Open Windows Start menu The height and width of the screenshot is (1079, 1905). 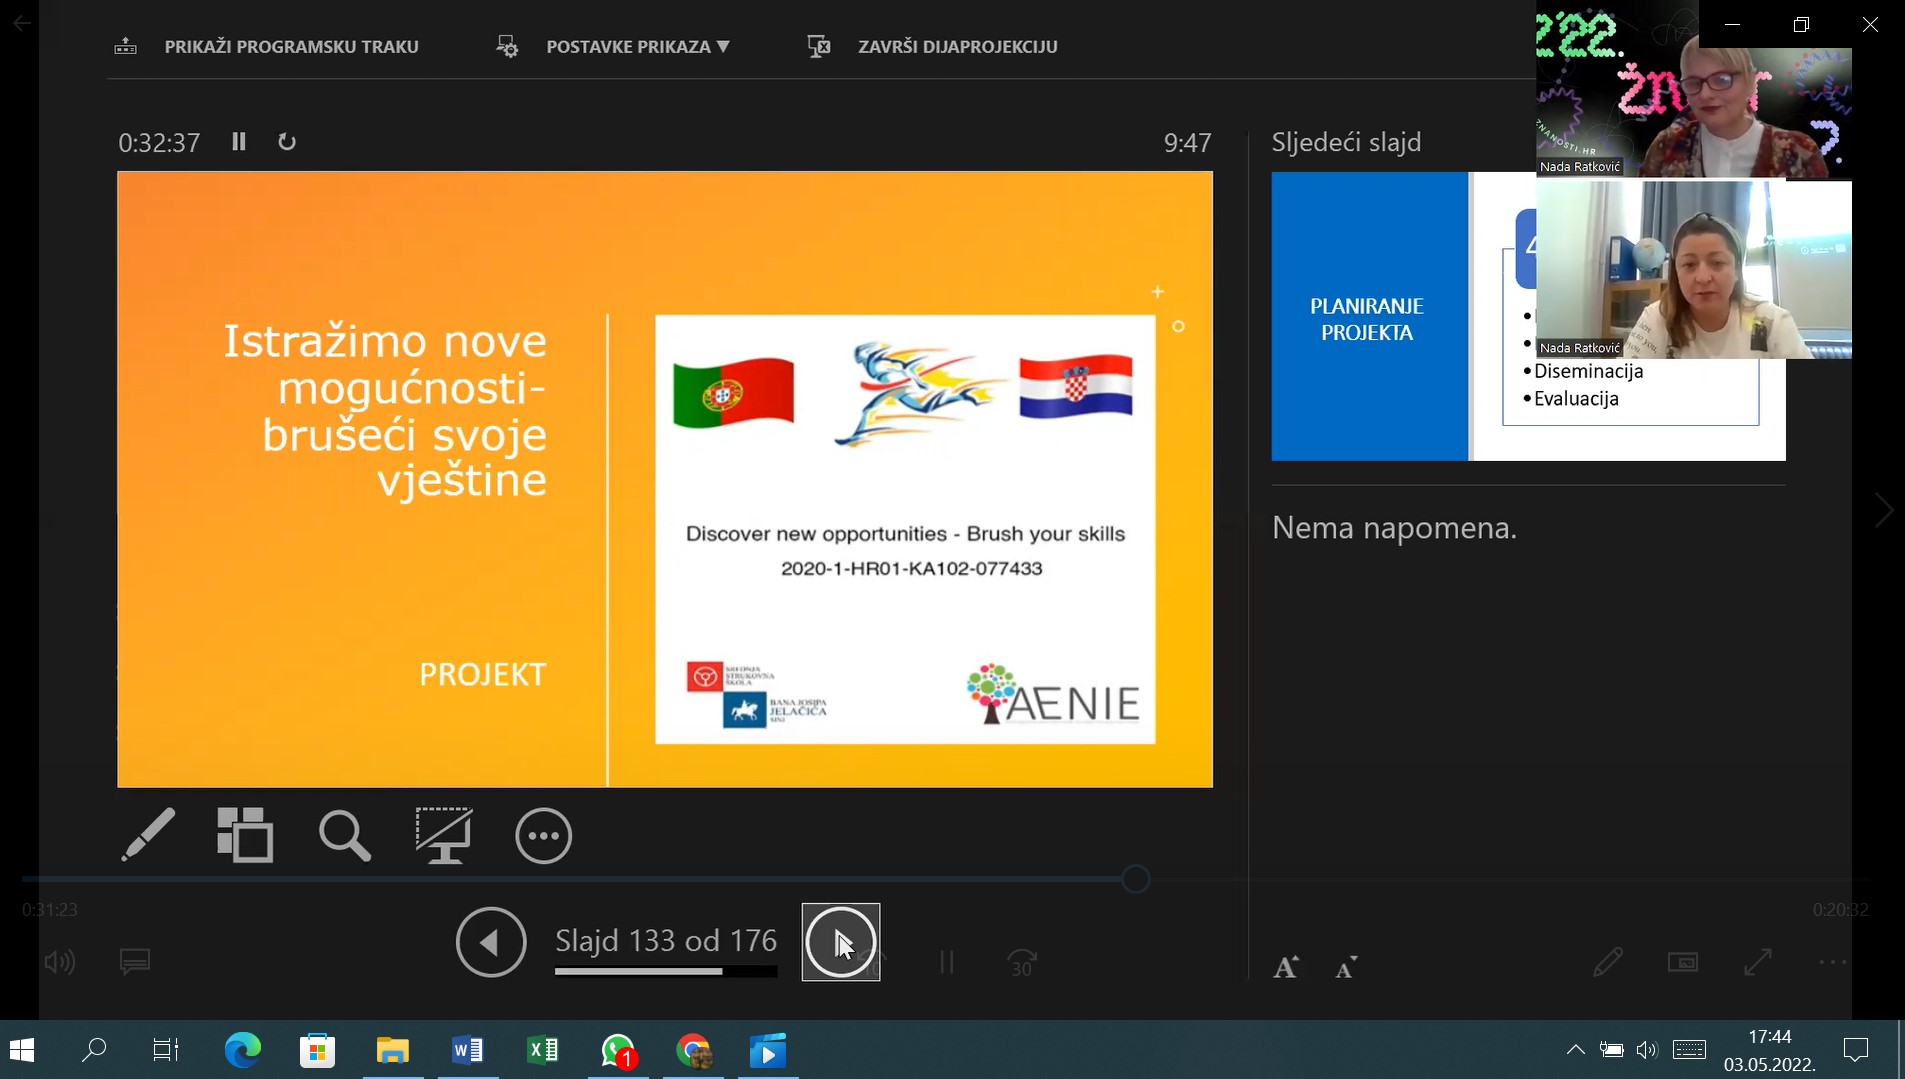(22, 1050)
